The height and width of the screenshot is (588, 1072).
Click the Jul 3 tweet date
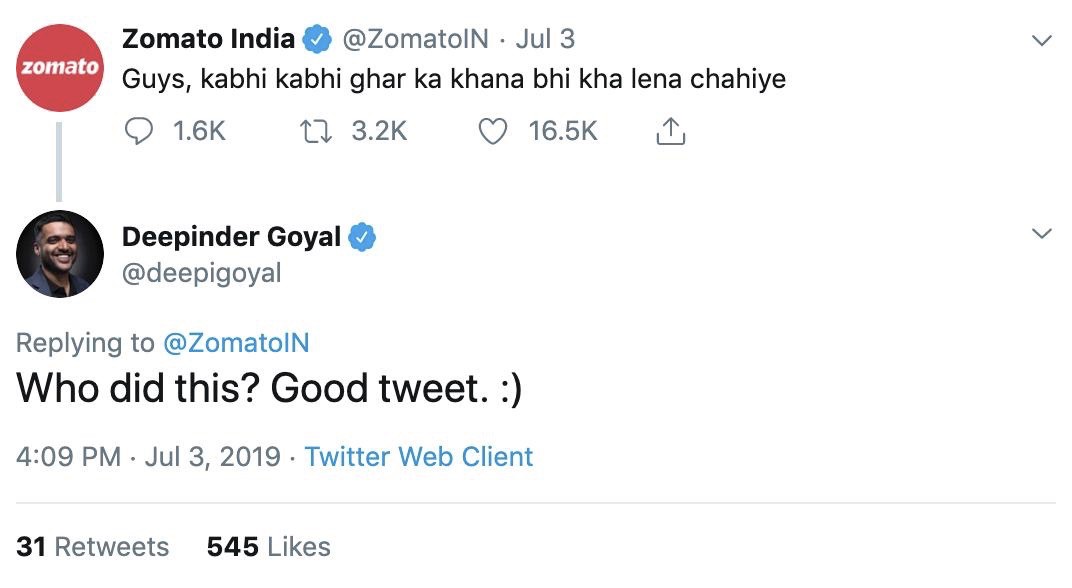click(545, 40)
